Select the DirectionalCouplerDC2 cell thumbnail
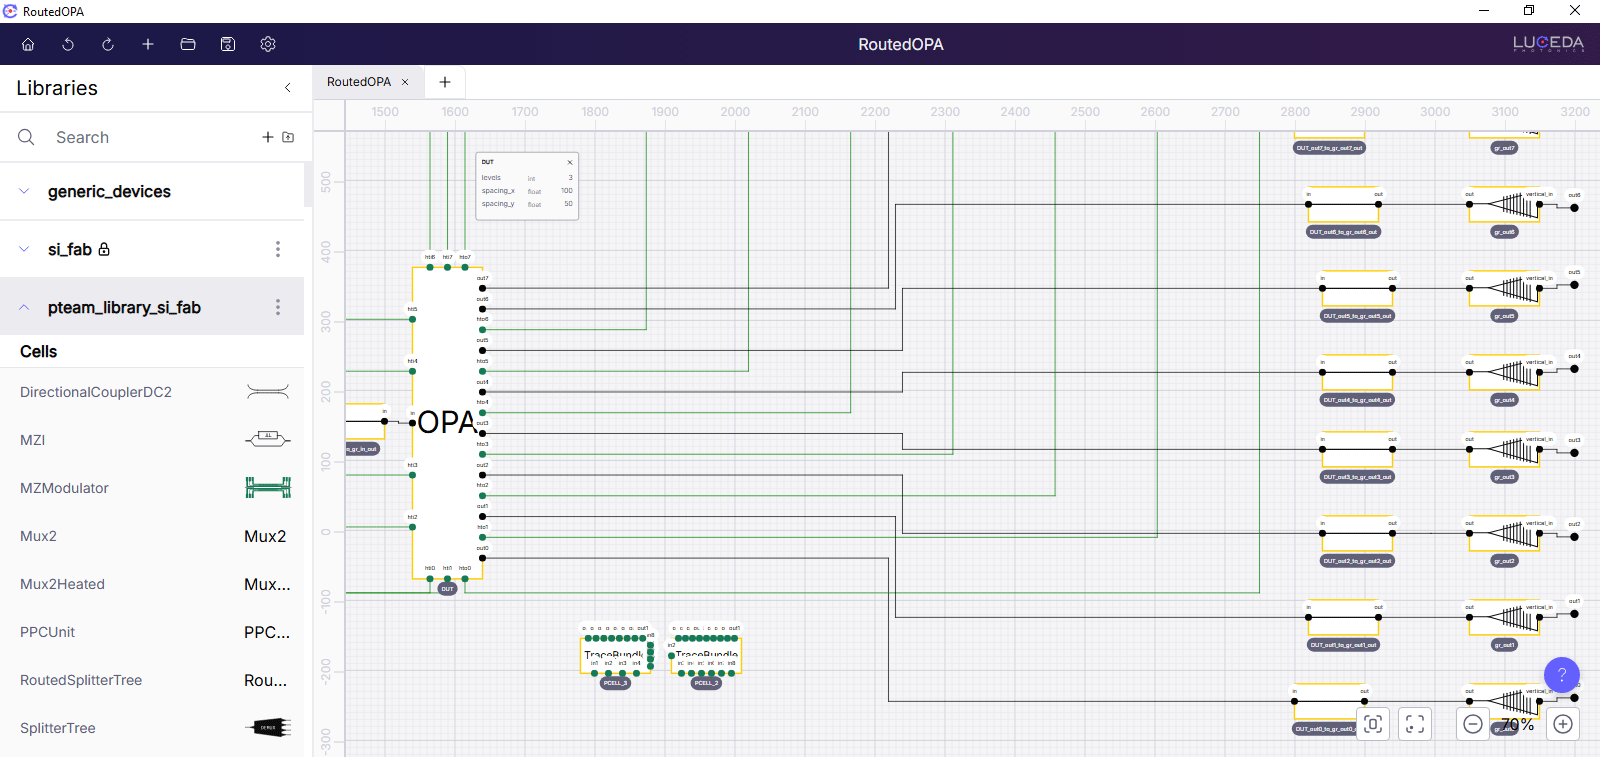 (268, 392)
